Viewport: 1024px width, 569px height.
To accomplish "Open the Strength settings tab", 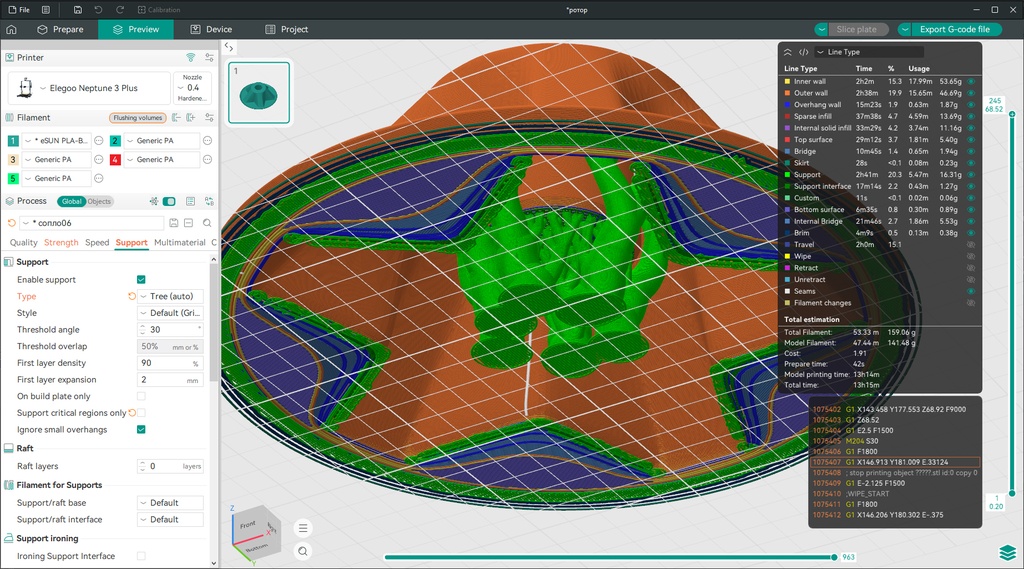I will [x=61, y=242].
